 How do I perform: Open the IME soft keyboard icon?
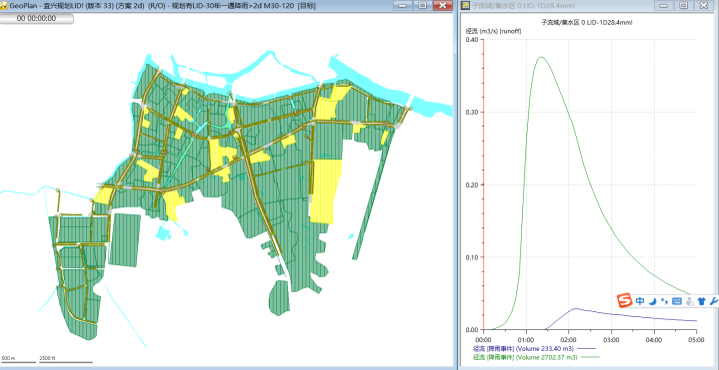click(677, 301)
